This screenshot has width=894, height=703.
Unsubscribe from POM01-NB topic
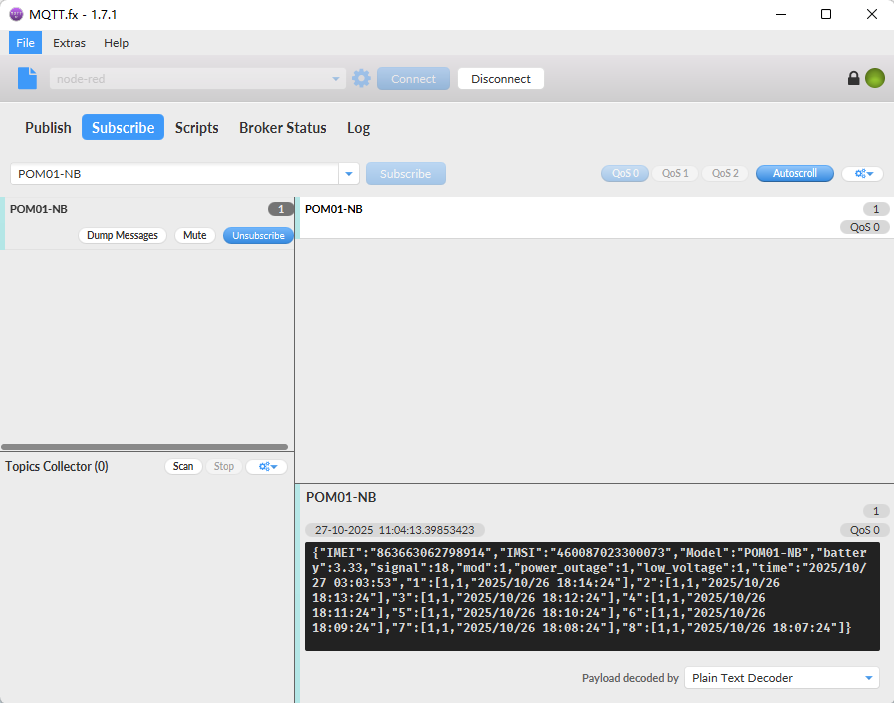(258, 235)
